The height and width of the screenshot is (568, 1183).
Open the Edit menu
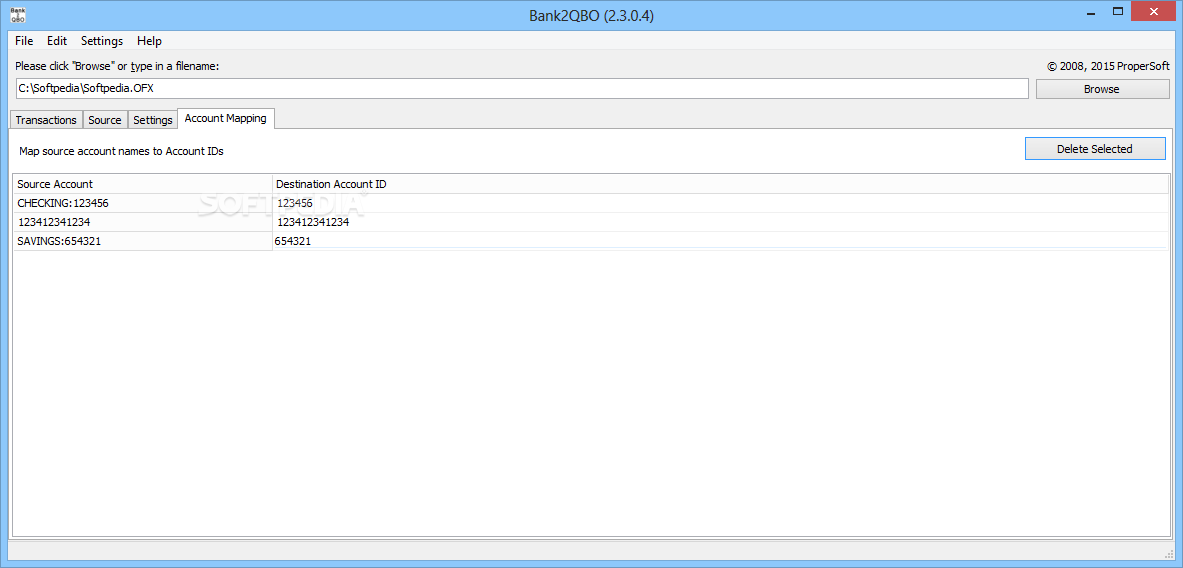coord(57,41)
